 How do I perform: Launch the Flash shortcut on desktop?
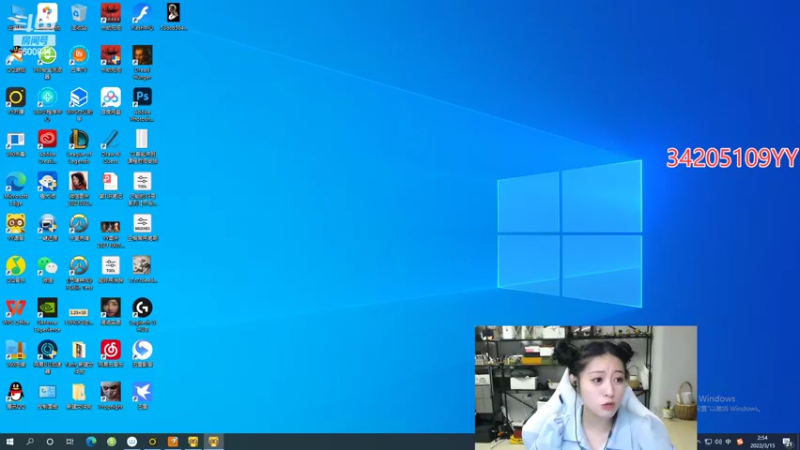142,17
